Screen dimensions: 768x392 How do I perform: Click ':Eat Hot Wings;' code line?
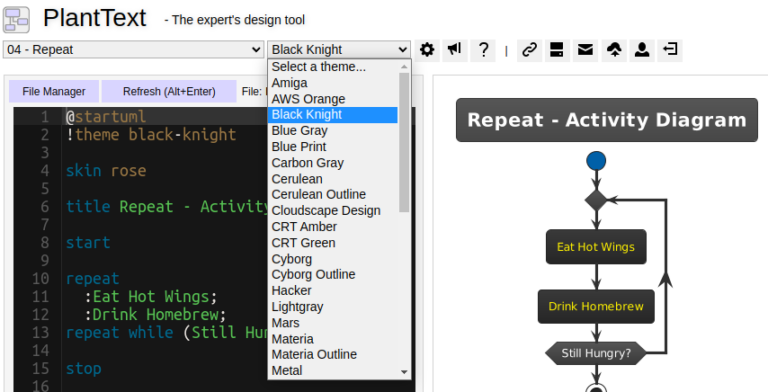[x=150, y=297]
